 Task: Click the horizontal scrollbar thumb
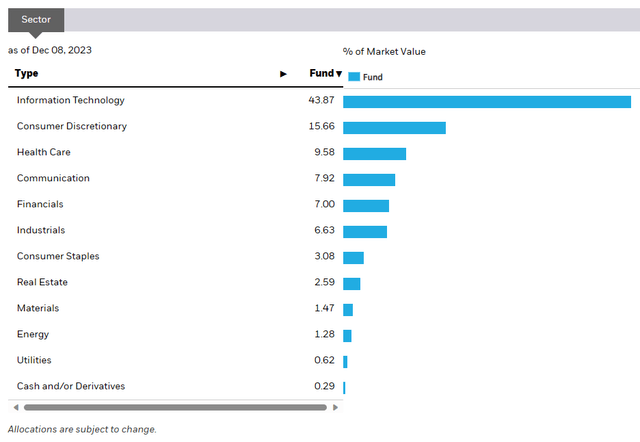[x=175, y=407]
